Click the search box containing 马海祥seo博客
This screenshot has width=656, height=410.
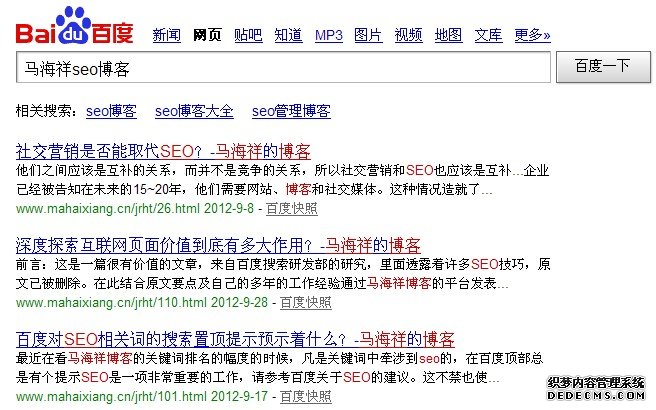click(283, 68)
